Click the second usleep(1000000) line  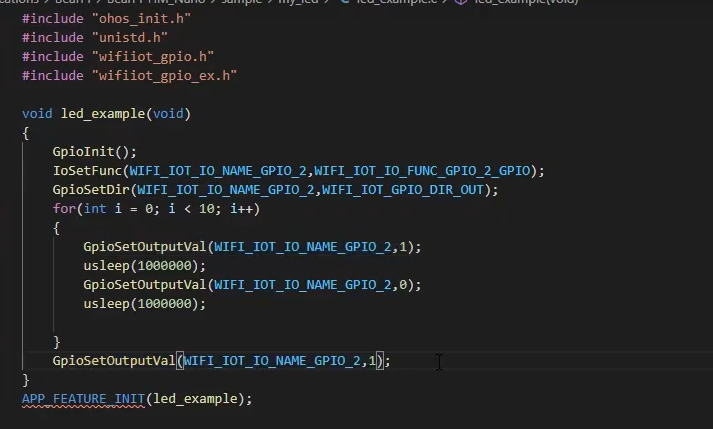point(144,304)
